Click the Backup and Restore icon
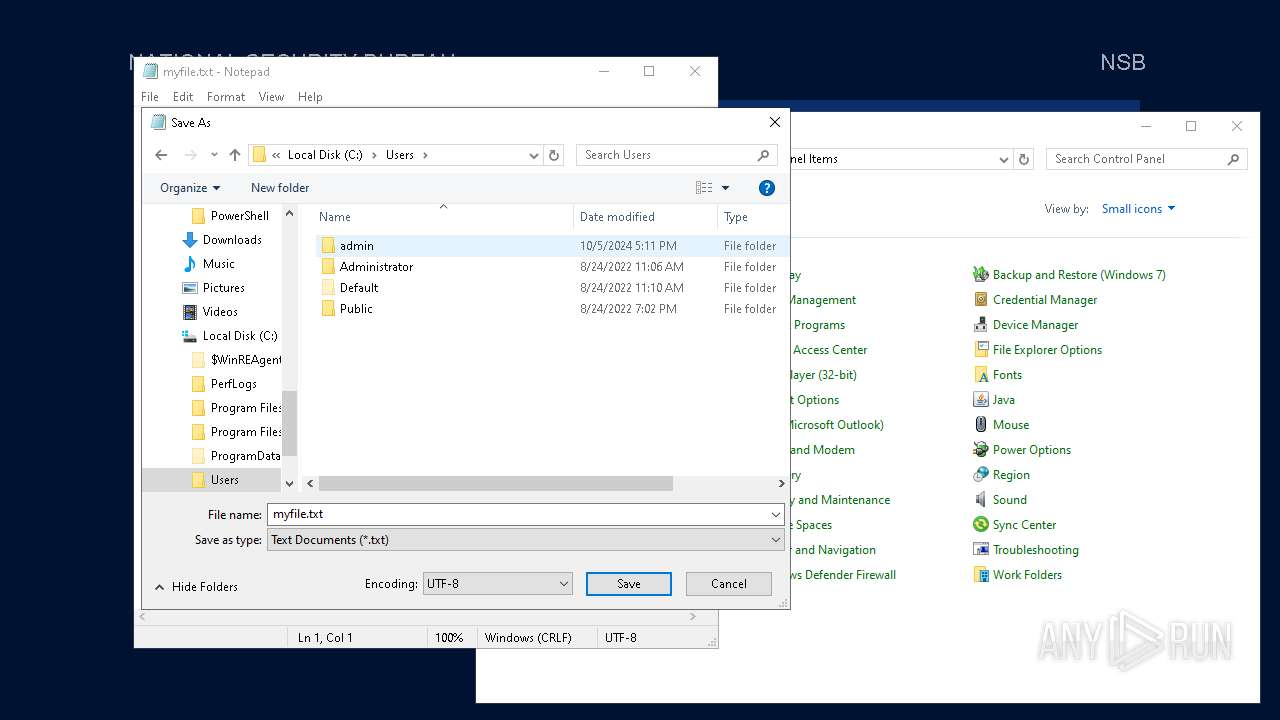The height and width of the screenshot is (720, 1280). (981, 274)
